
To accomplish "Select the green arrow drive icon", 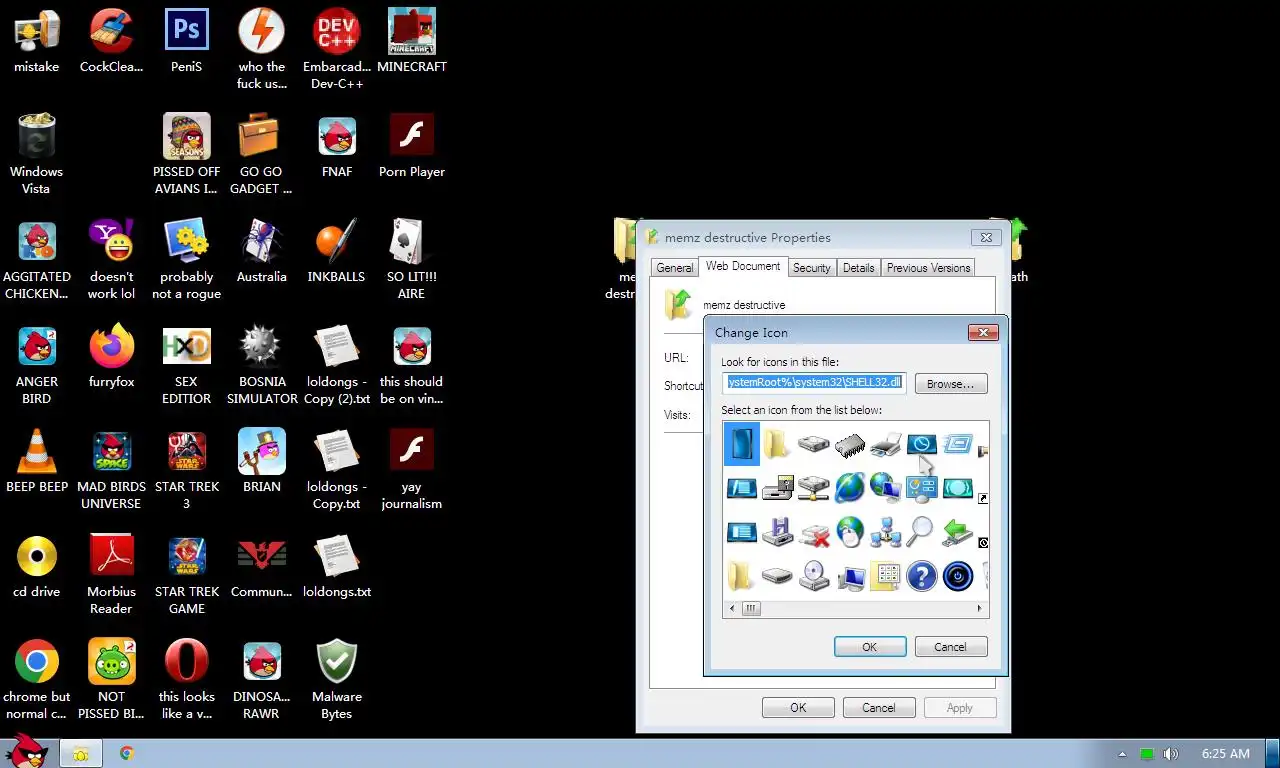I will click(x=957, y=532).
